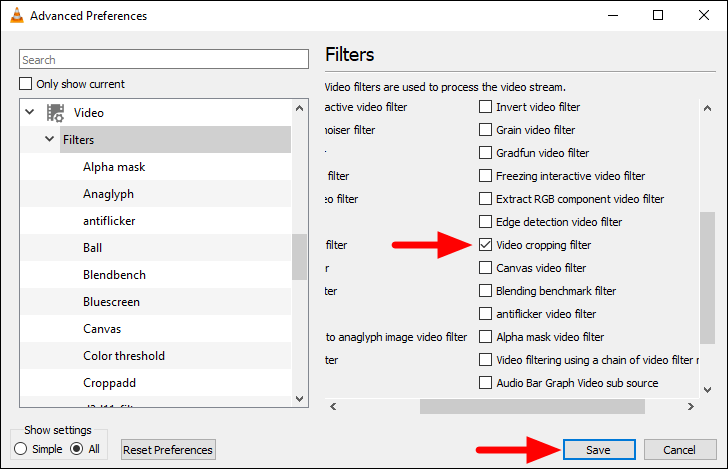Enable Only show current checkbox
728x469 pixels.
click(26, 84)
